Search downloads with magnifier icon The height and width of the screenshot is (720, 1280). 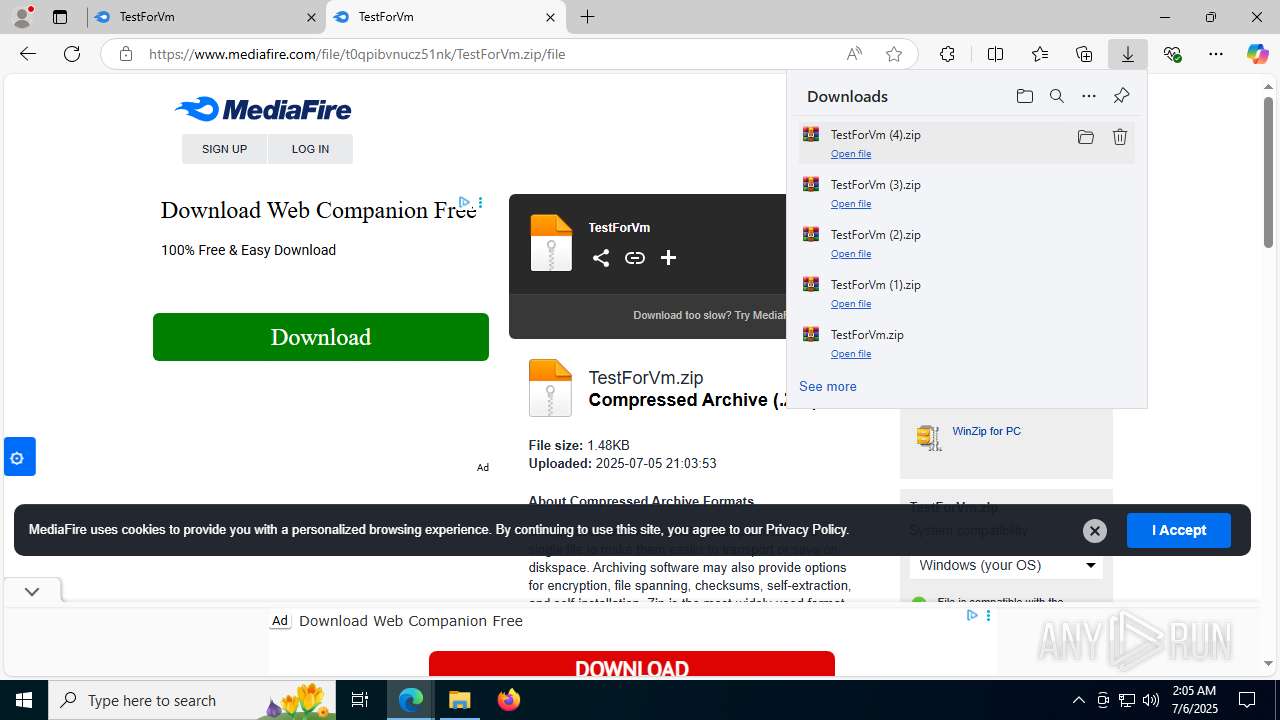tap(1057, 96)
